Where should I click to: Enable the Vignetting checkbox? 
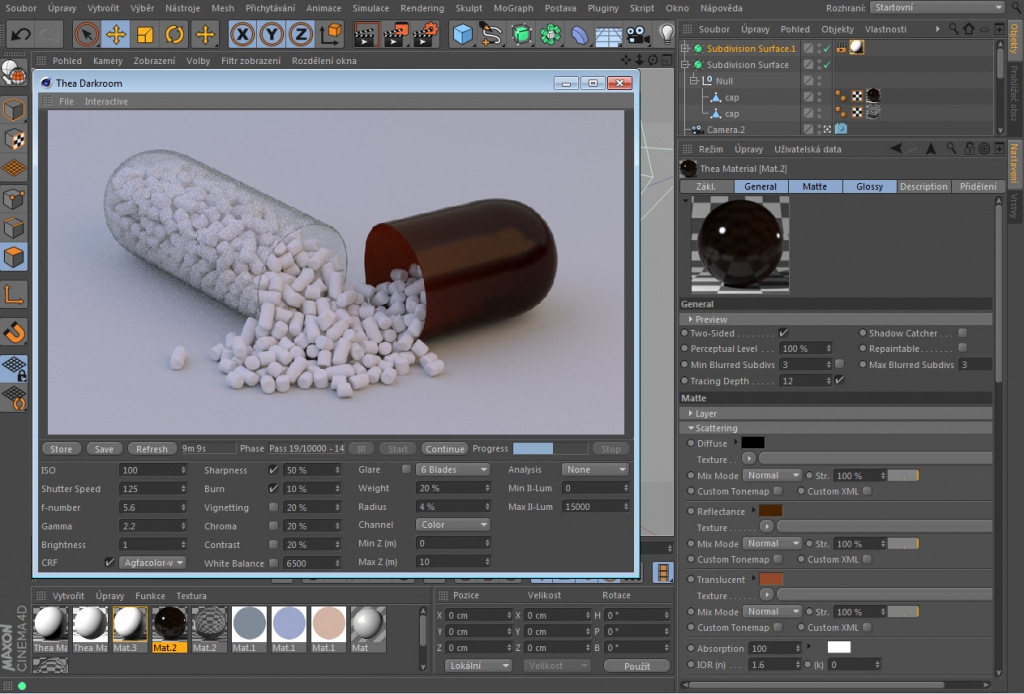[x=273, y=507]
